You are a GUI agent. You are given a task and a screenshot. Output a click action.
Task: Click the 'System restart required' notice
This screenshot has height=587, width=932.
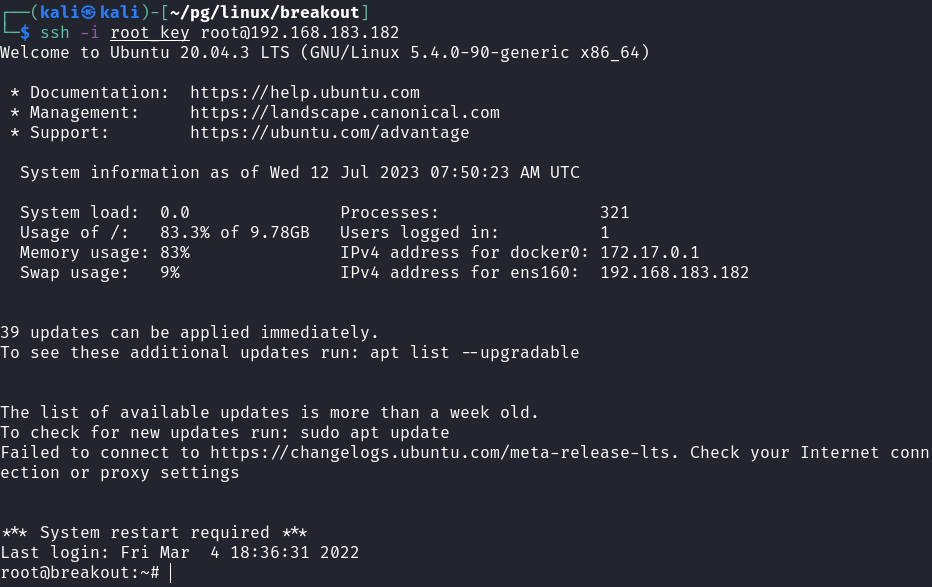tap(155, 533)
